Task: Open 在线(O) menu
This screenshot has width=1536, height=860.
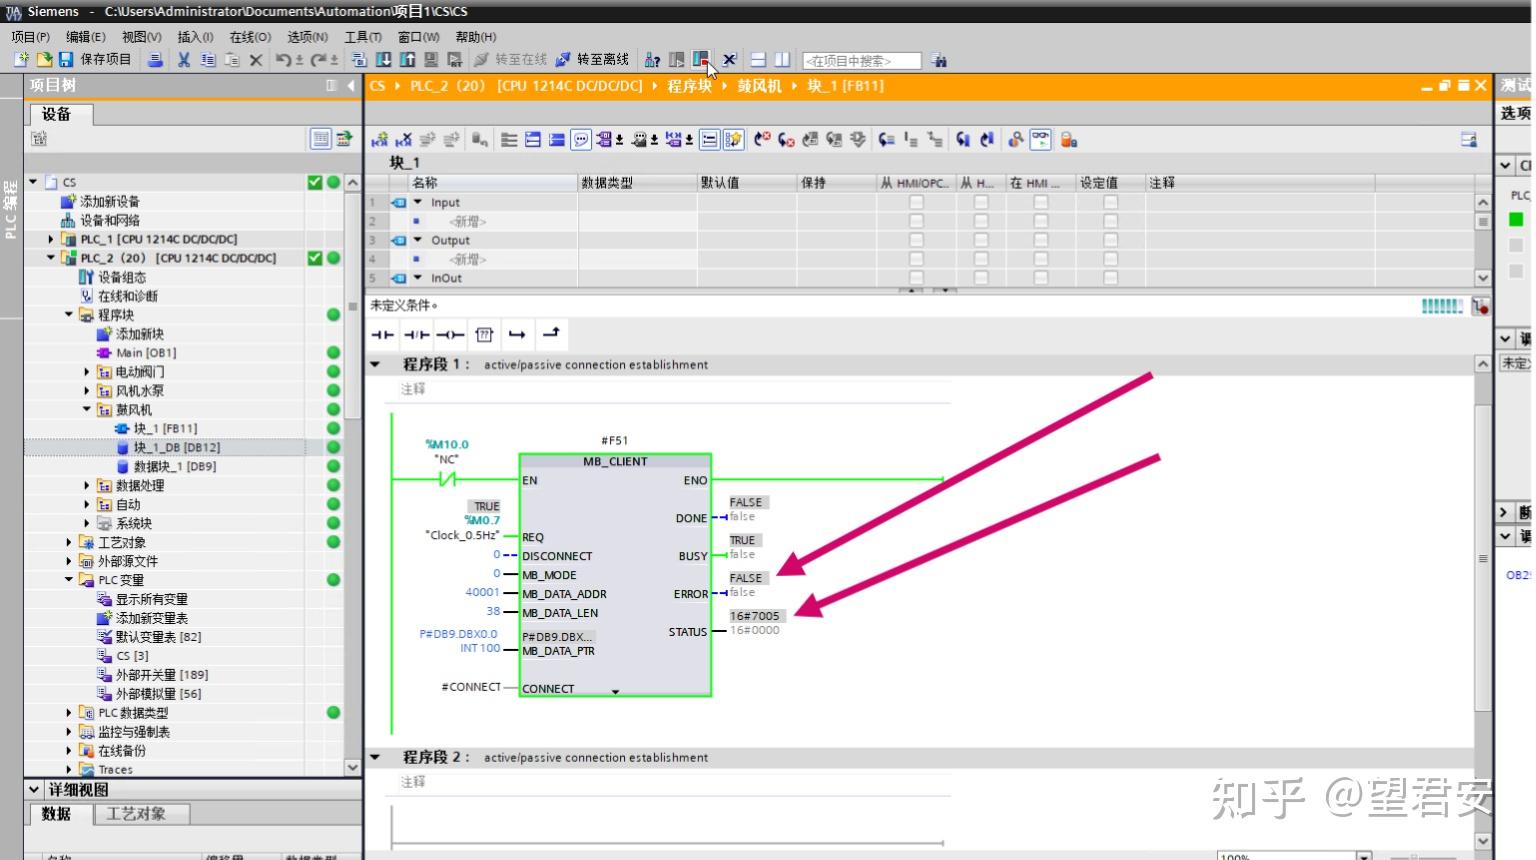Action: (x=250, y=37)
